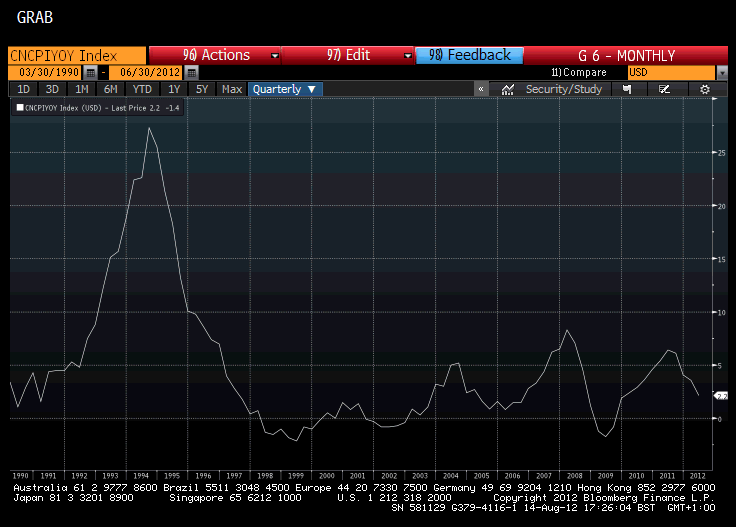Click the 2012 x-axis year label
Screen dimensions: 736x527
click(x=698, y=475)
